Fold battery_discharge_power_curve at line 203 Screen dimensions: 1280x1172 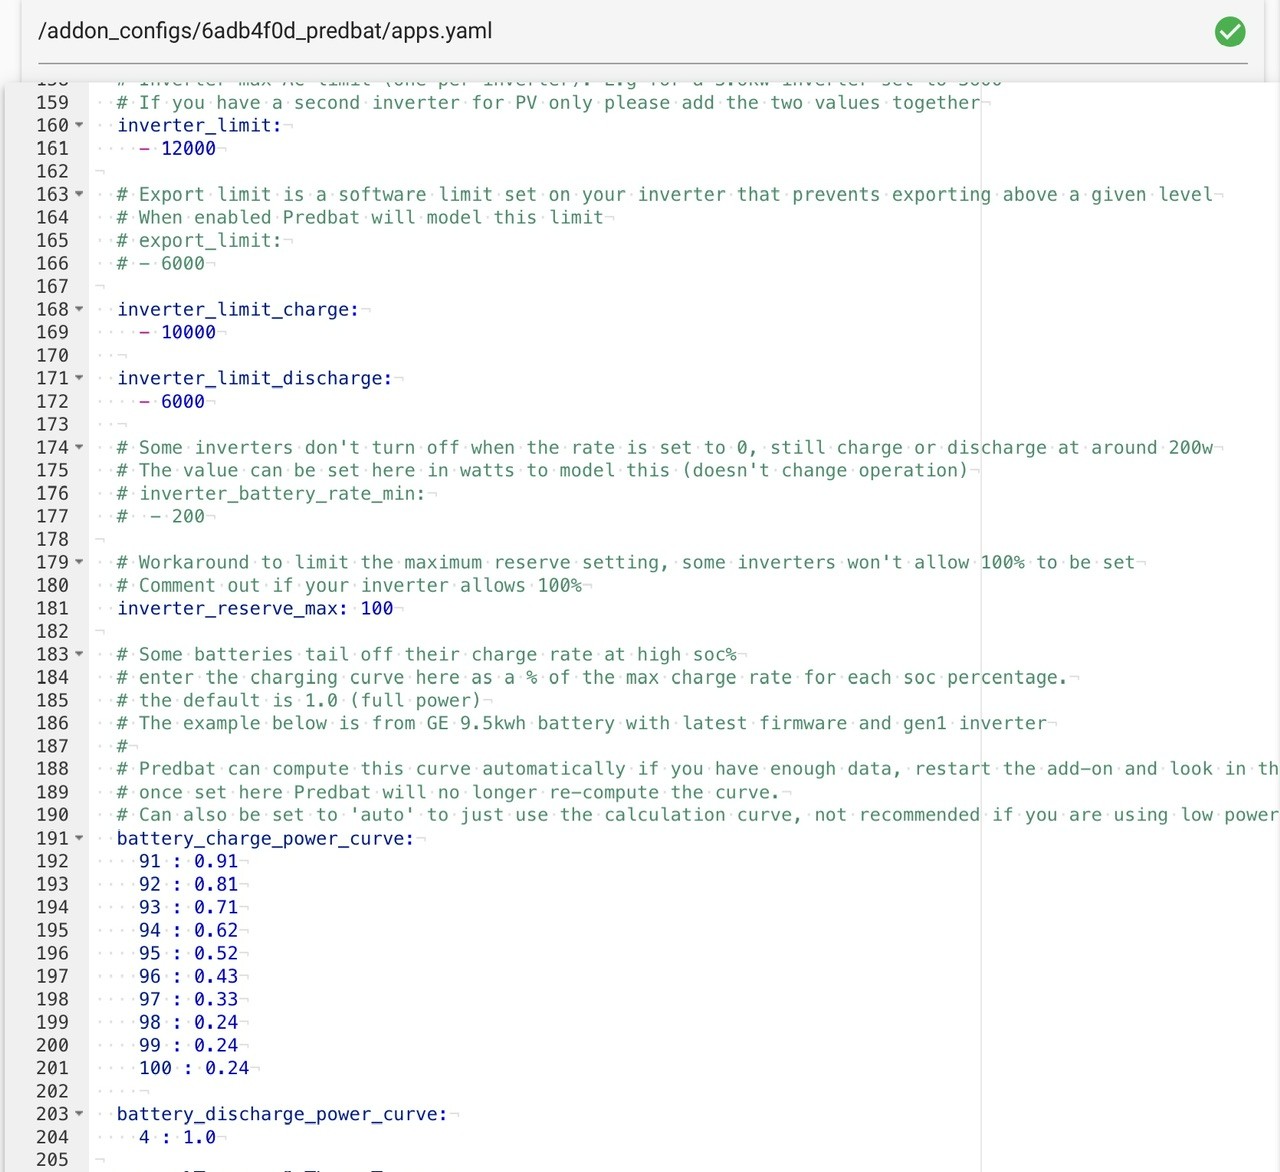pos(79,1114)
